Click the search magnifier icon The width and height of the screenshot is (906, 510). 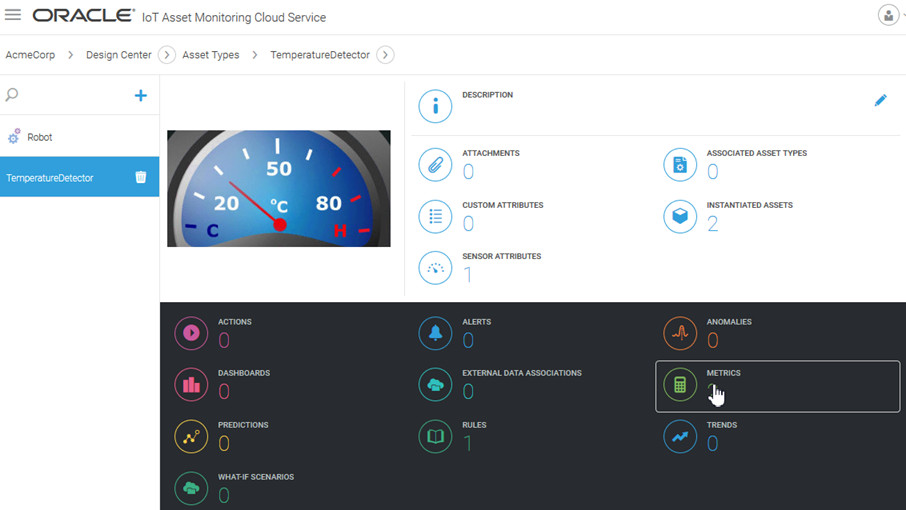coord(12,95)
